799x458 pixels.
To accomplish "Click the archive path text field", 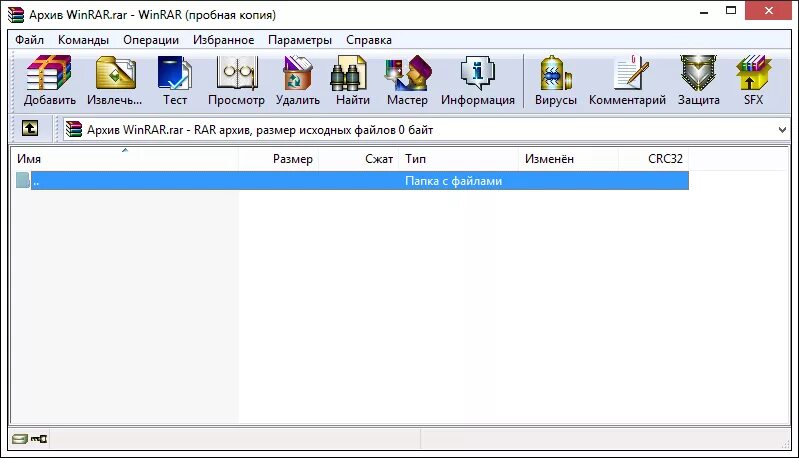I will coord(428,130).
